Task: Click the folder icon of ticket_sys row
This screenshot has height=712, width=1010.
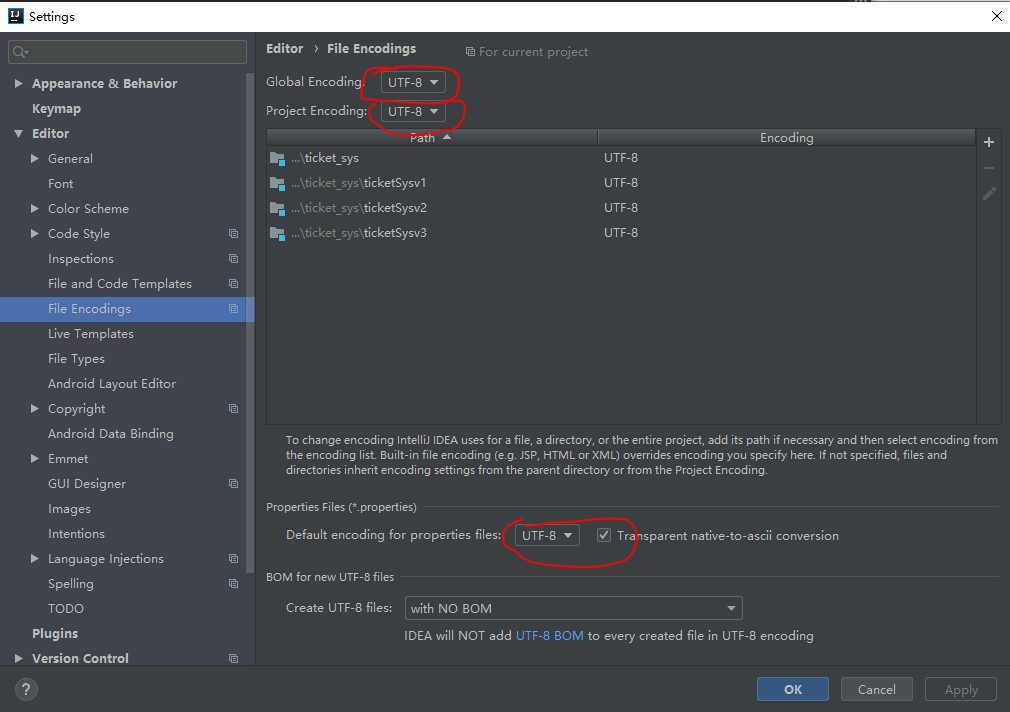Action: 278,159
